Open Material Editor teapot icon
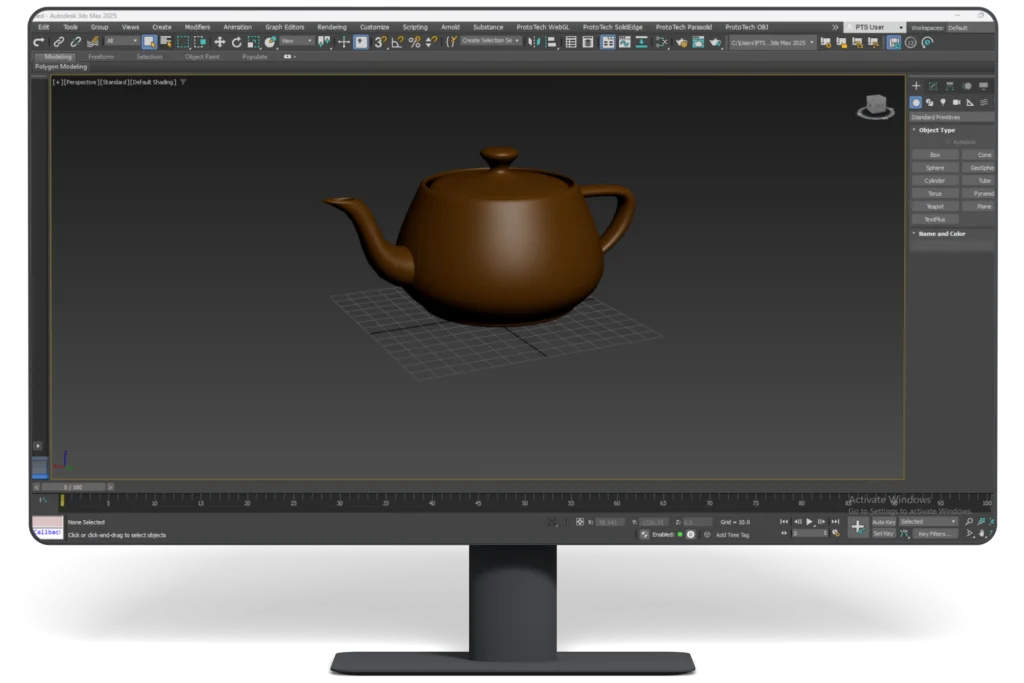The height and width of the screenshot is (683, 1024). tap(662, 42)
